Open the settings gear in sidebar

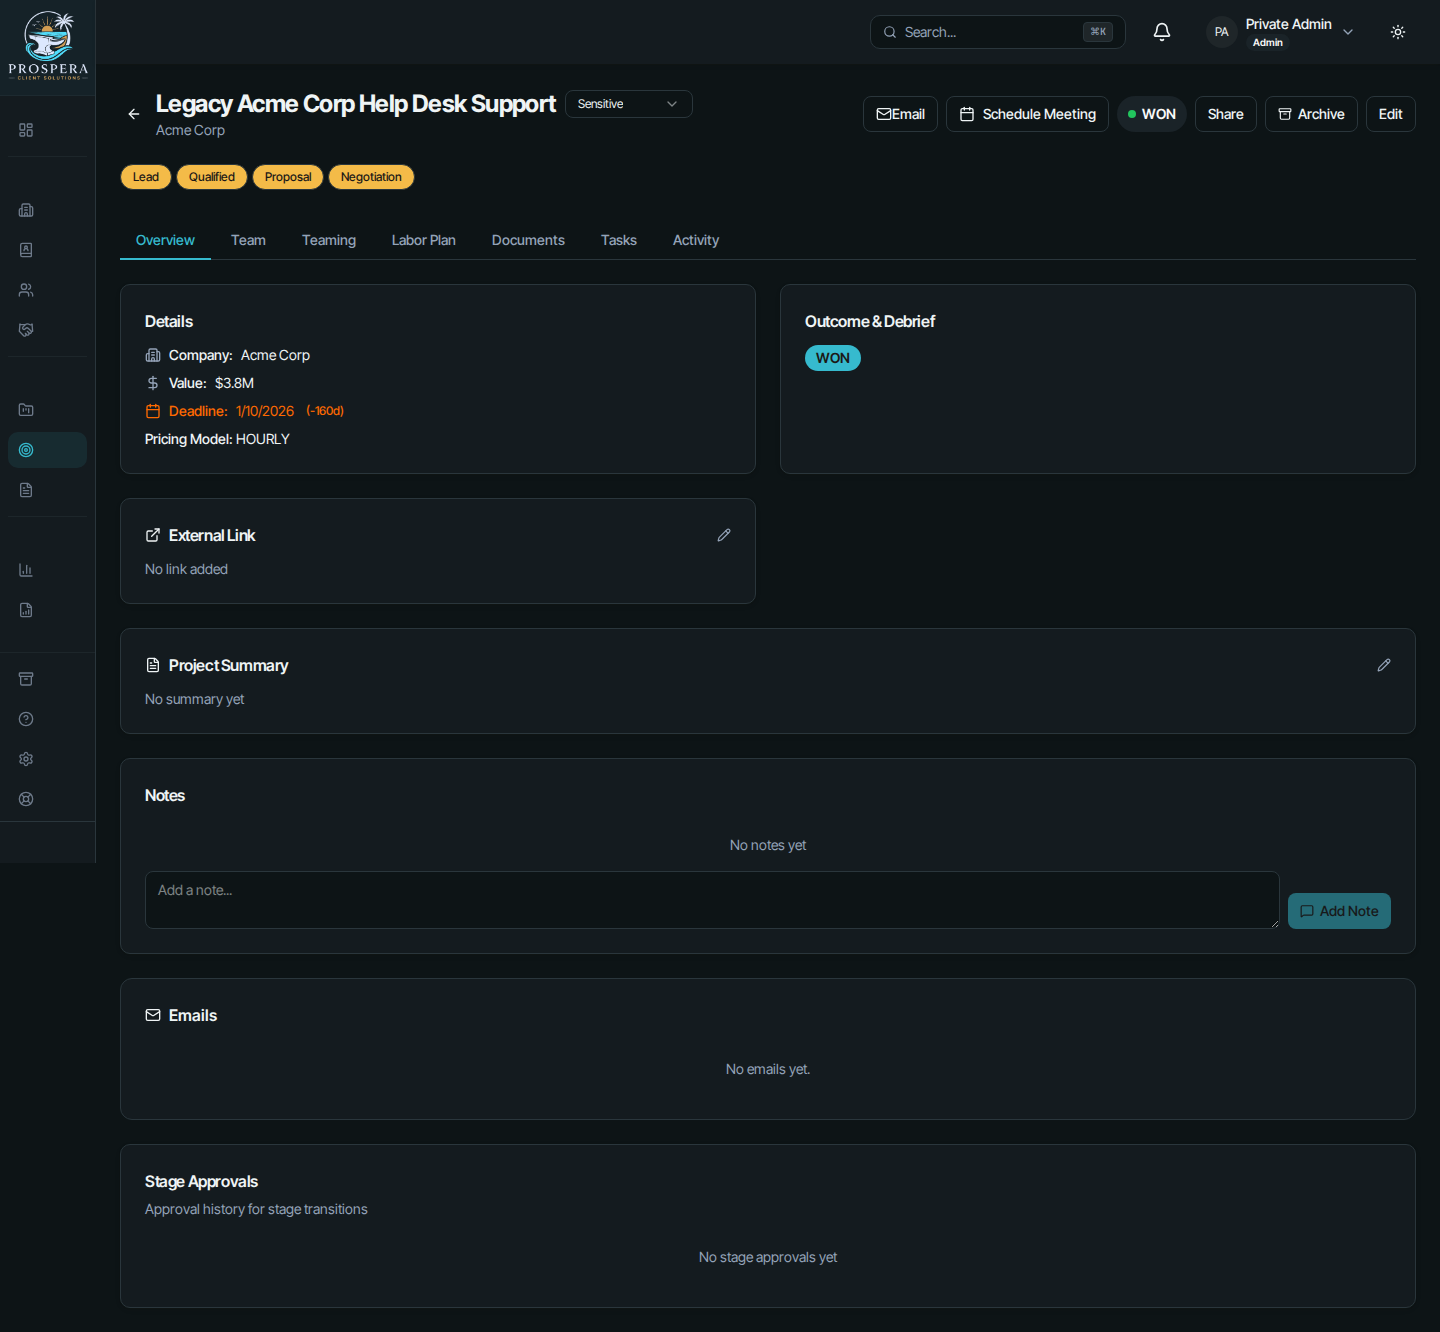26,759
